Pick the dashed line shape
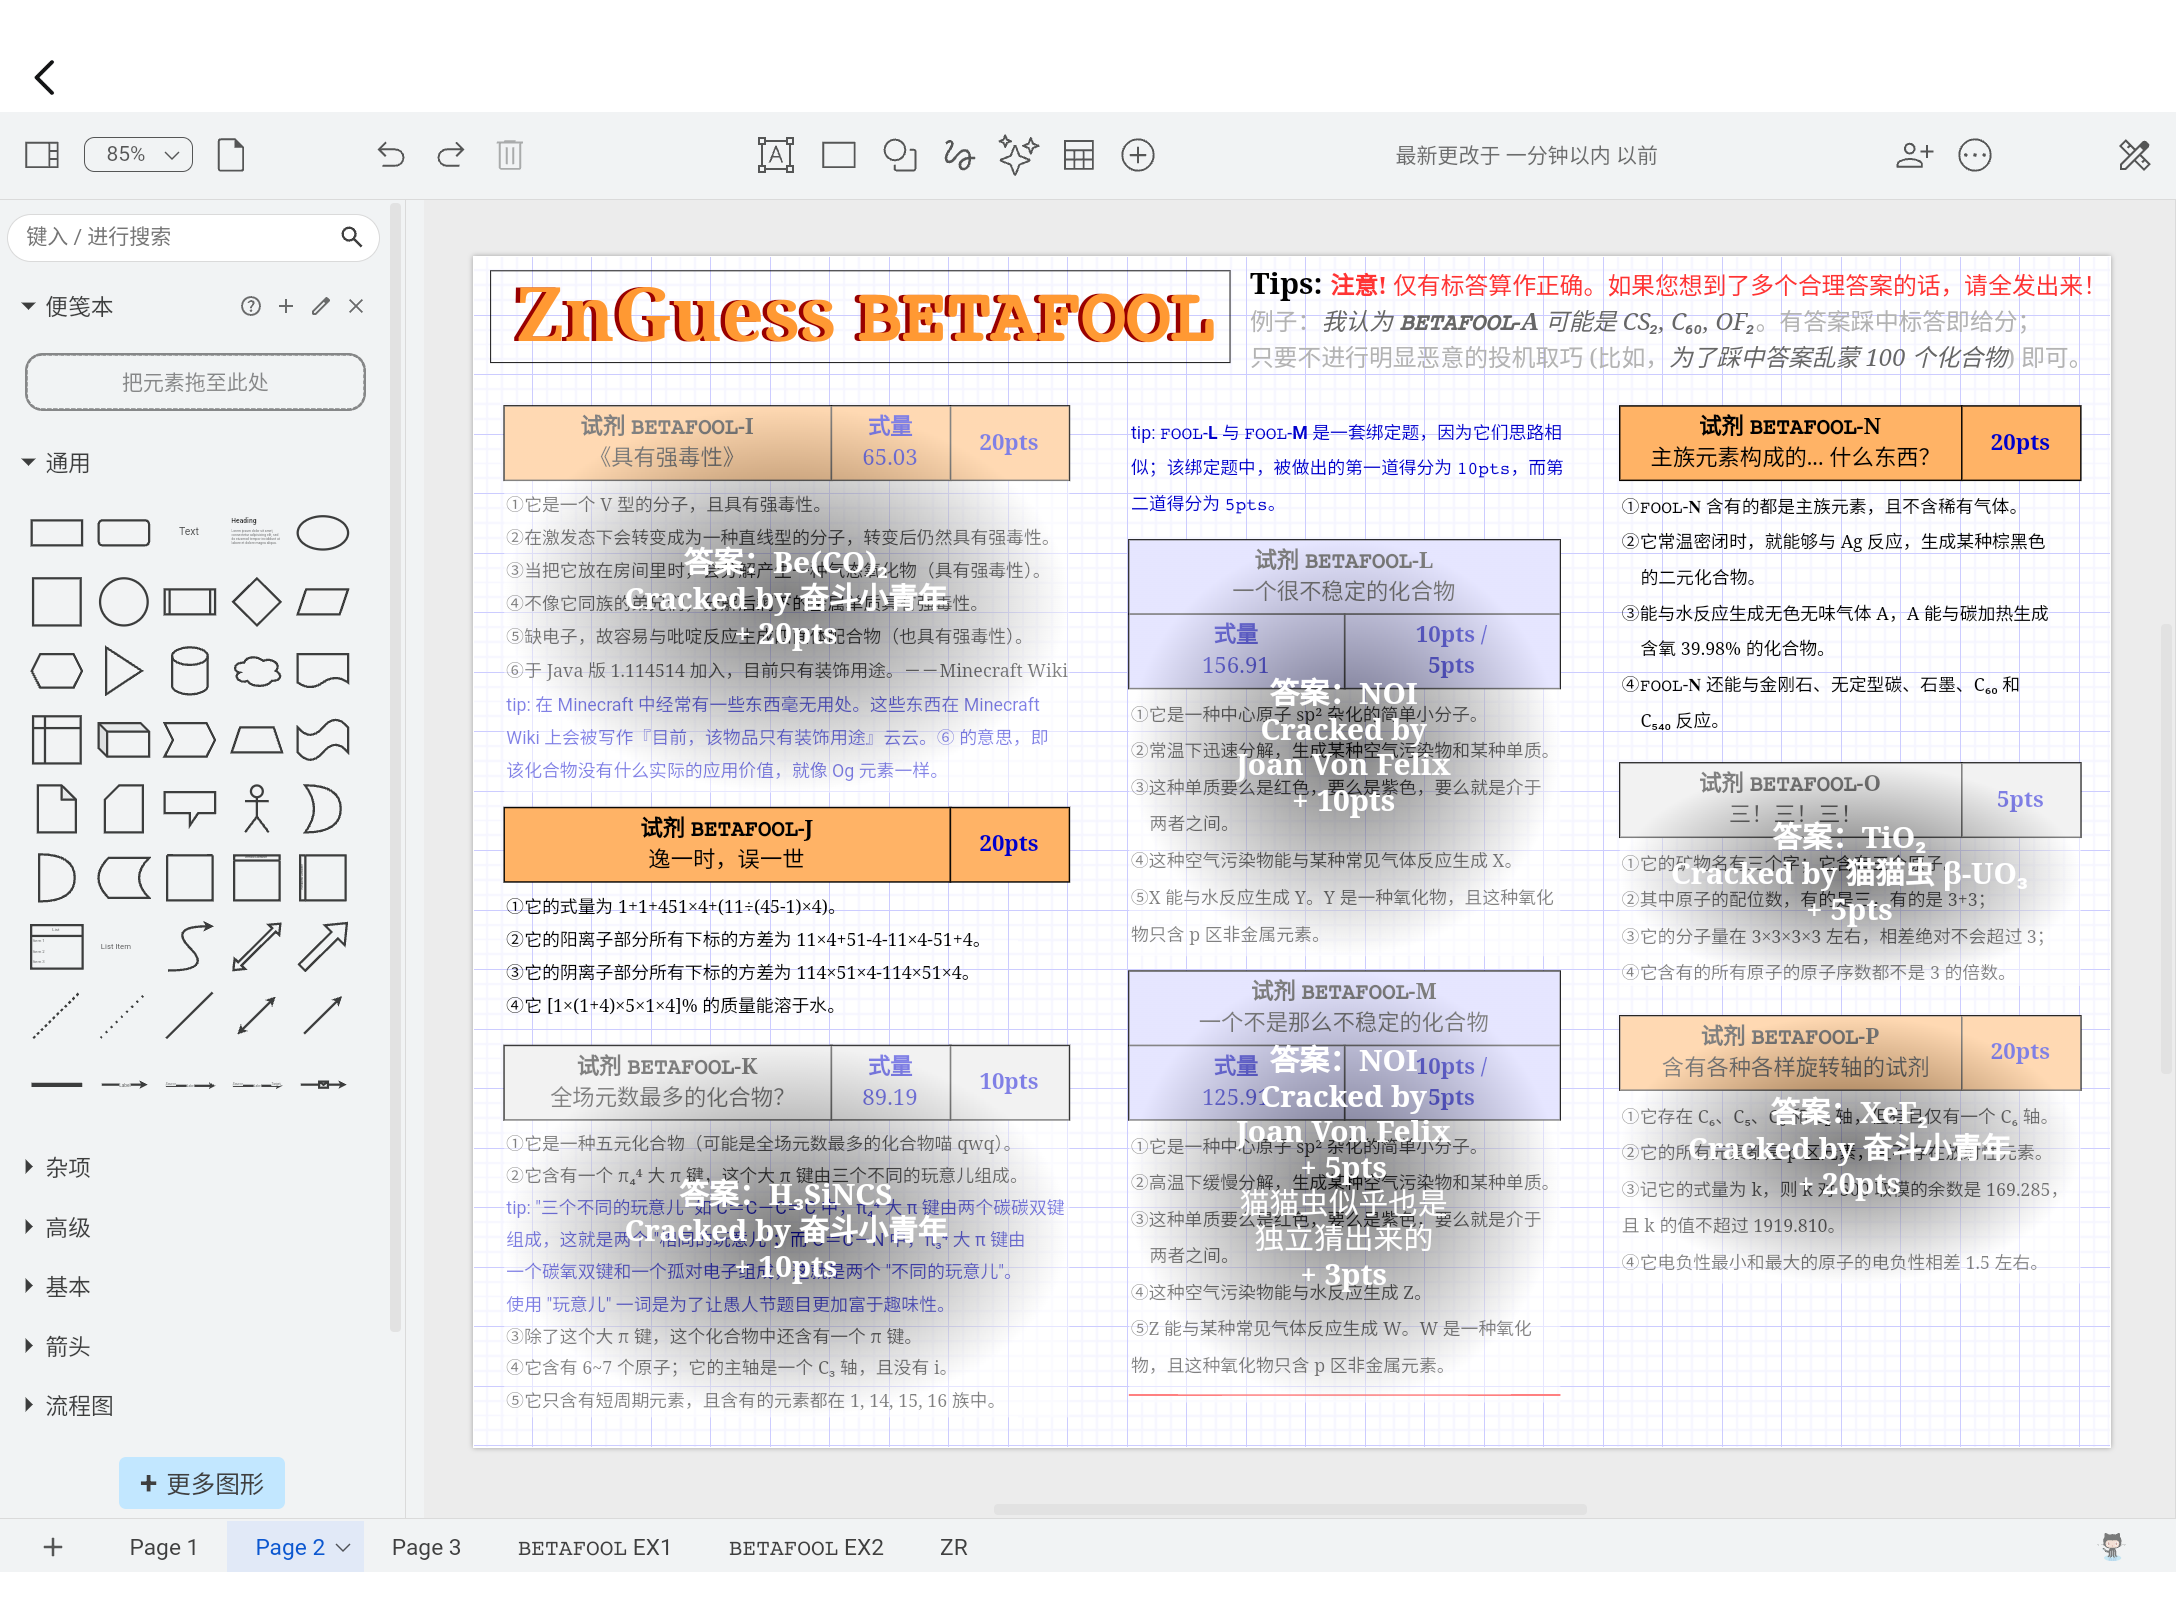This screenshot has height=1600, width=2176. 56,1015
